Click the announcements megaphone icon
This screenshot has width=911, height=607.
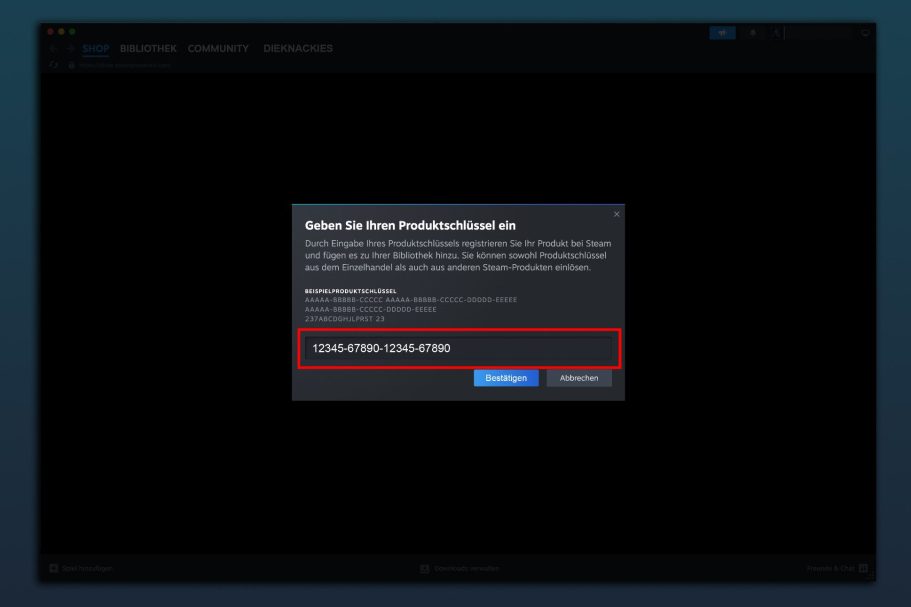722,33
